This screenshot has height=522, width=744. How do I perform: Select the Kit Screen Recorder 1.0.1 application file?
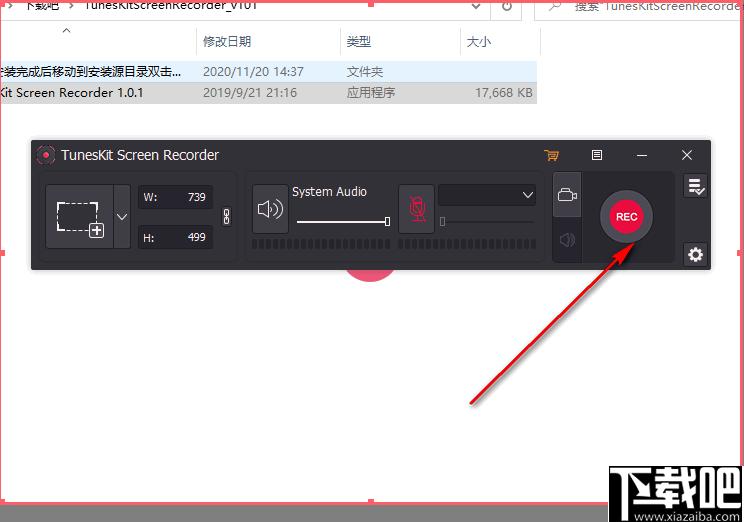tap(269, 93)
